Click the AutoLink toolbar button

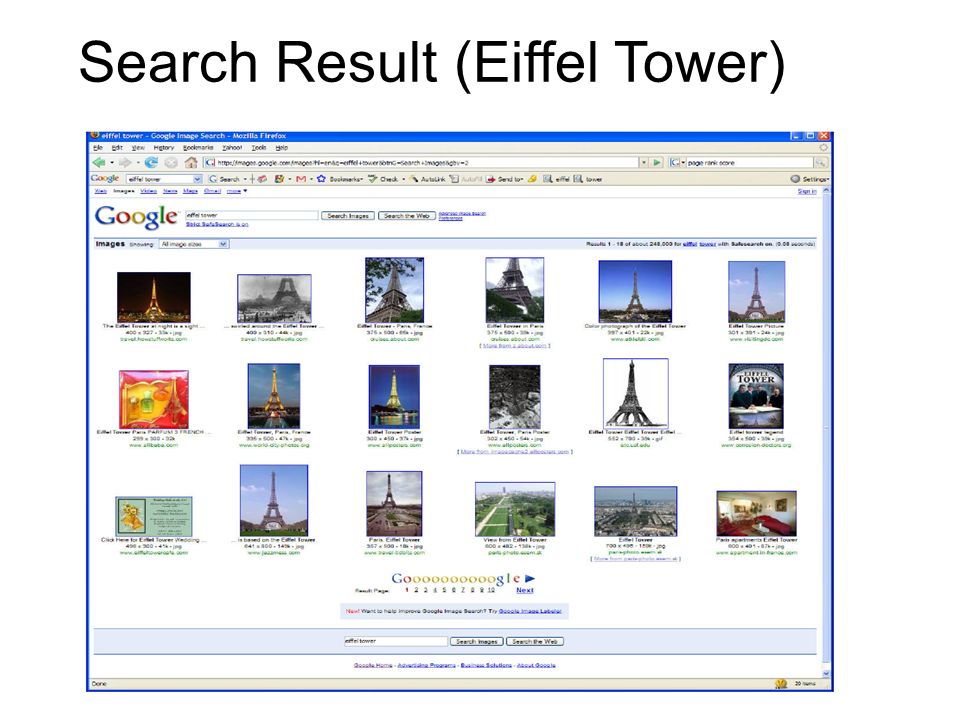coord(427,179)
